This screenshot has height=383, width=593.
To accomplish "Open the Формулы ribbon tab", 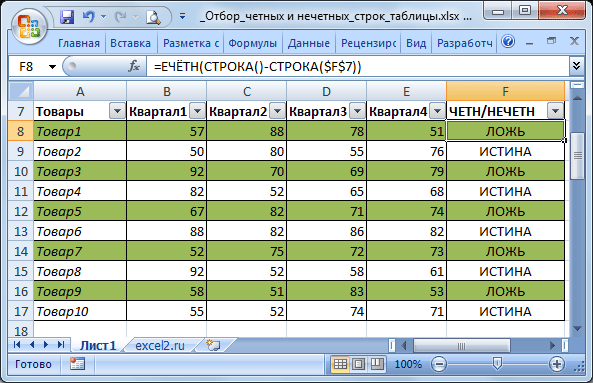I will pos(253,43).
